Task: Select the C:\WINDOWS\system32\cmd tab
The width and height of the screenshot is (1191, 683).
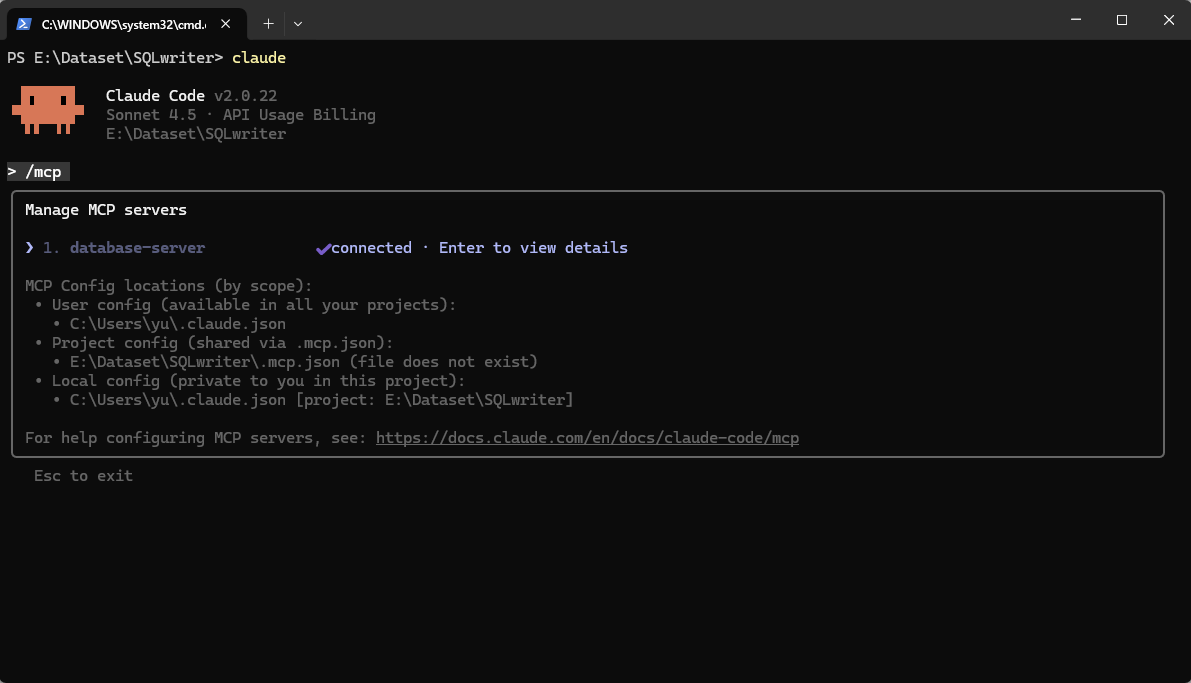Action: point(124,24)
